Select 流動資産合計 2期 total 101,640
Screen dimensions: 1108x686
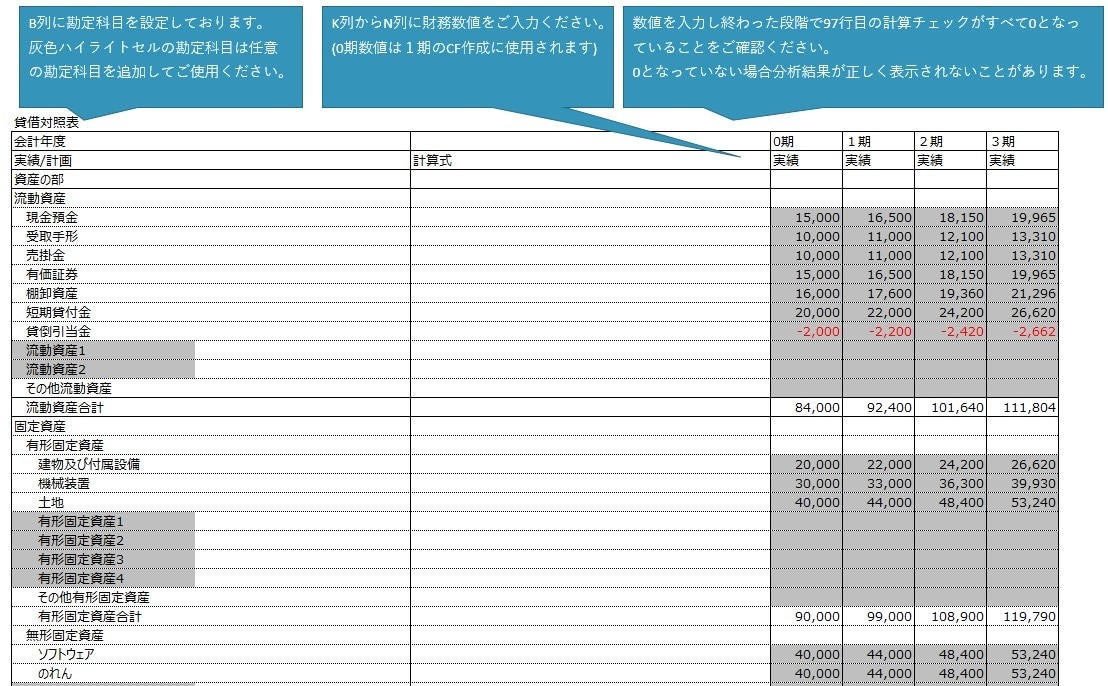click(x=950, y=408)
